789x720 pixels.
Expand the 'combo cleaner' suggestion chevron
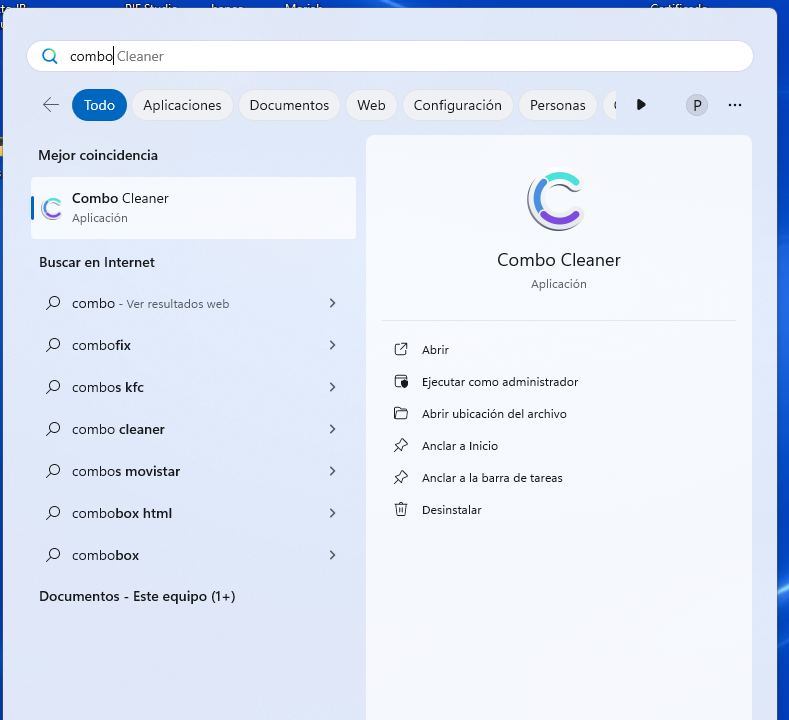(332, 429)
